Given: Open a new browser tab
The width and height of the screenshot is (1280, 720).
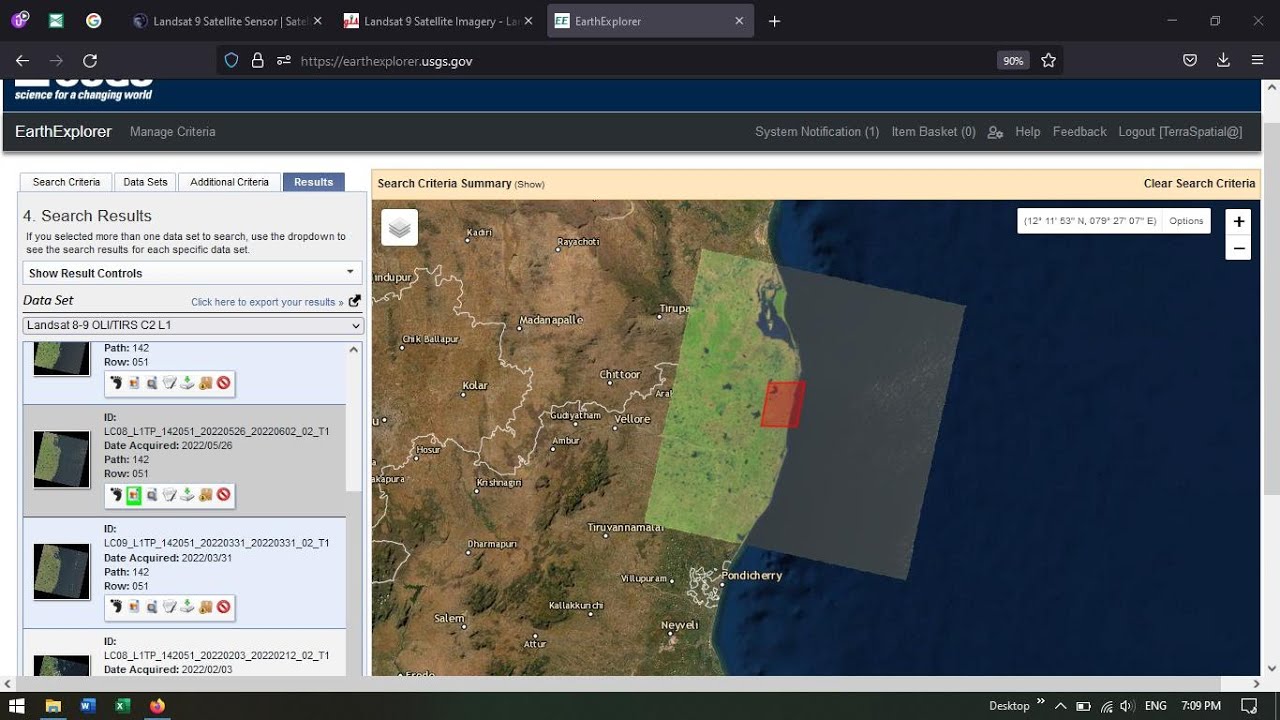Looking at the screenshot, I should pos(774,21).
